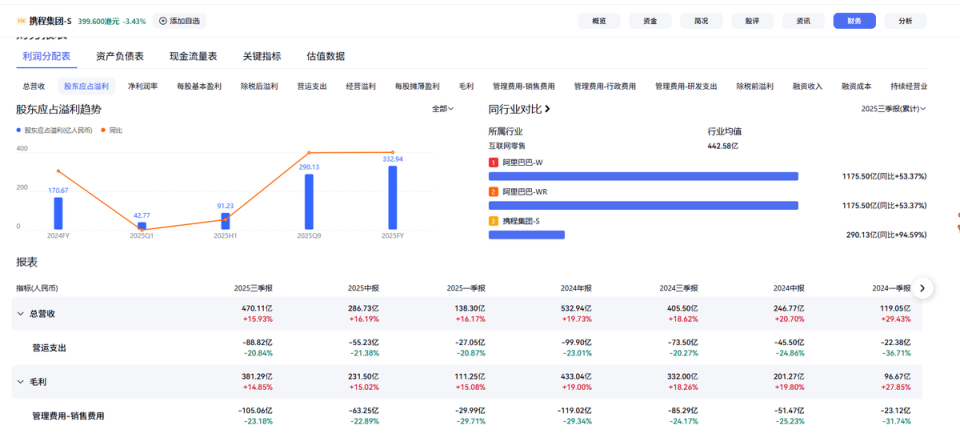
Task: Click the 同行业对比 heading link
Action: 515,109
